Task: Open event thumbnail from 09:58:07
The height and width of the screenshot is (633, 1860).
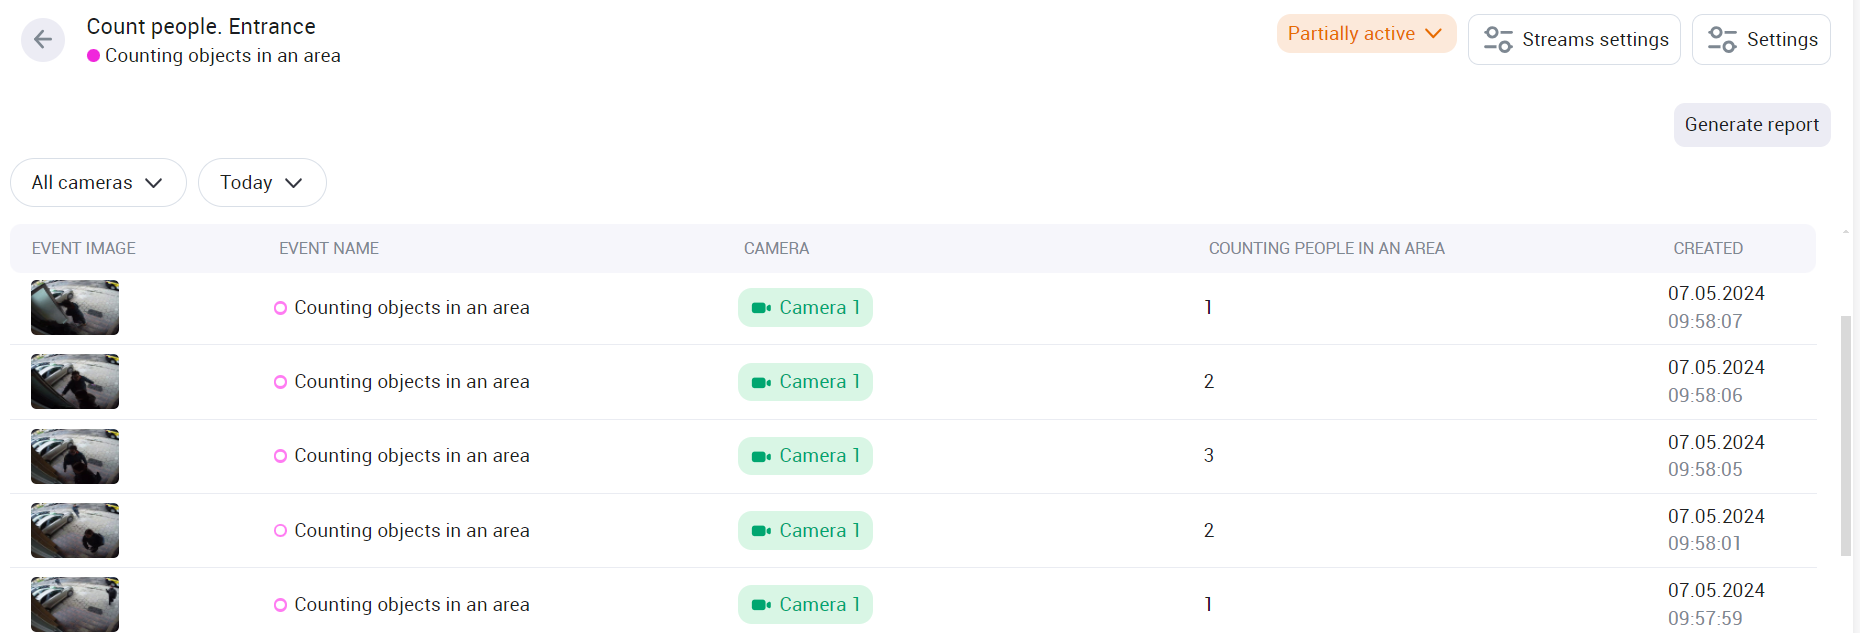Action: pyautogui.click(x=75, y=308)
